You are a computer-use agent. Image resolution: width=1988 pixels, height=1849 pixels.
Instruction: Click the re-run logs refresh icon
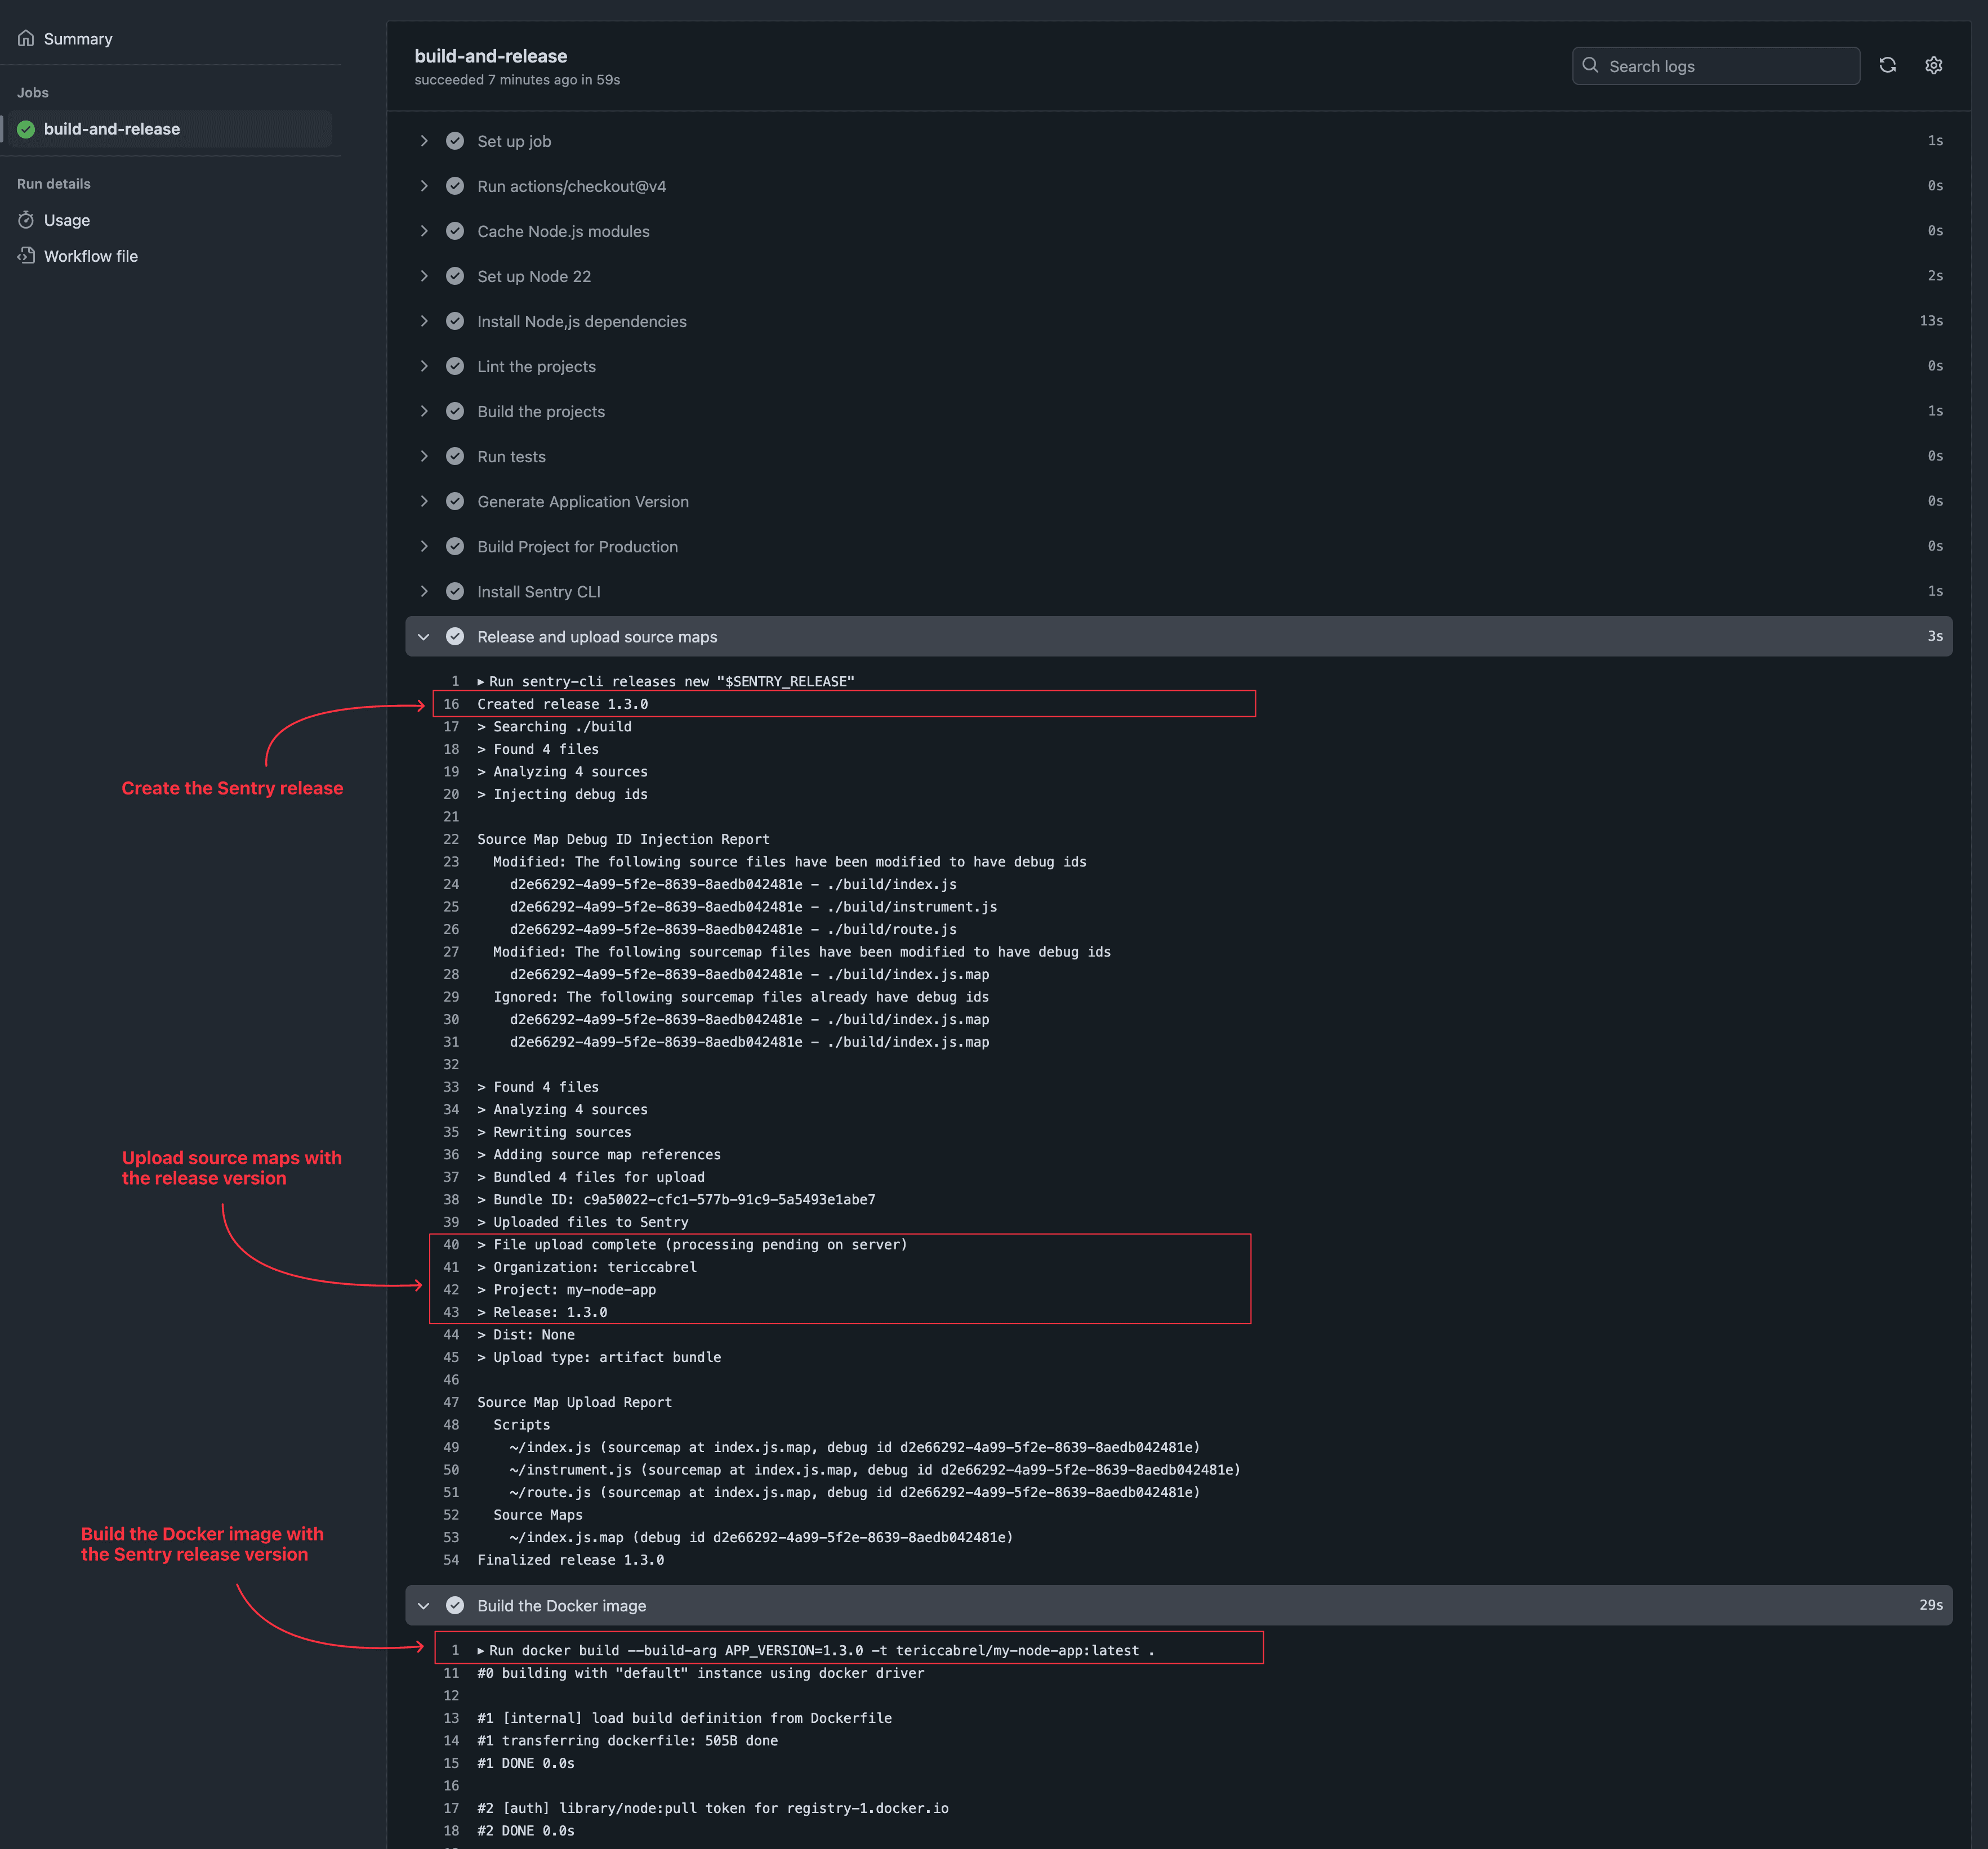[x=1888, y=65]
